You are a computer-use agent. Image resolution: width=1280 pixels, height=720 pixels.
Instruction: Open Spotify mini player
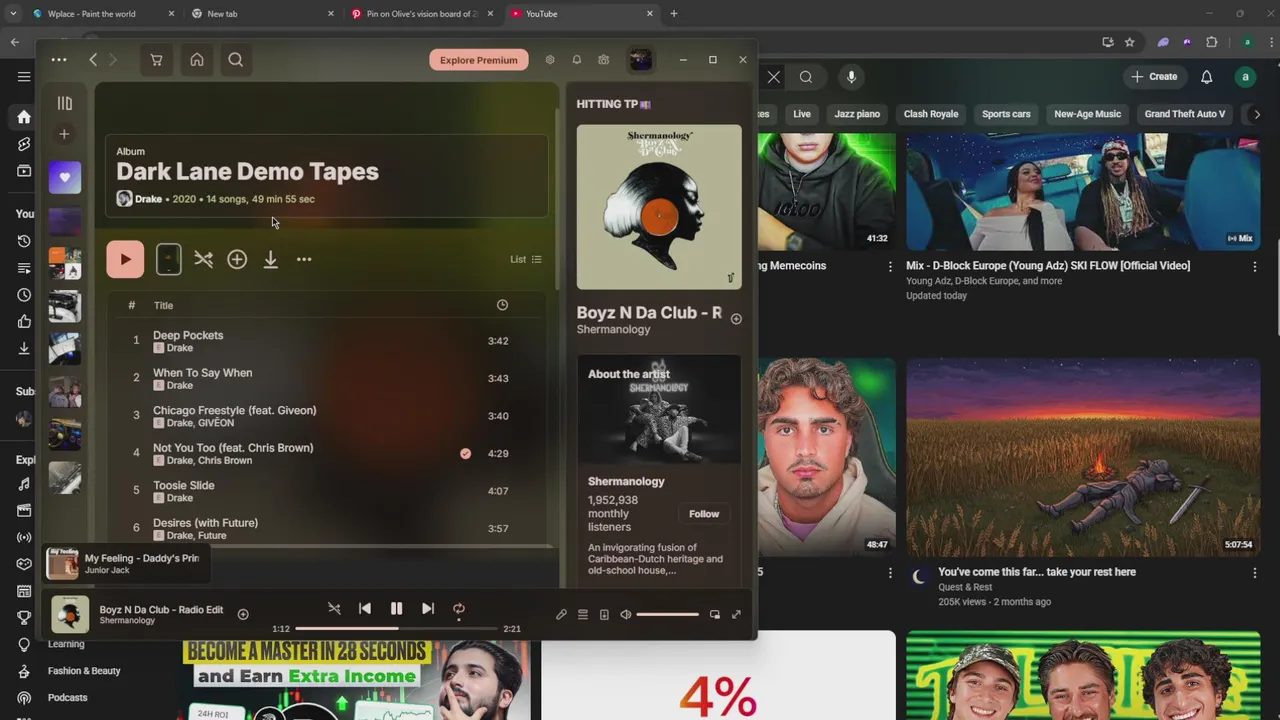[715, 615]
